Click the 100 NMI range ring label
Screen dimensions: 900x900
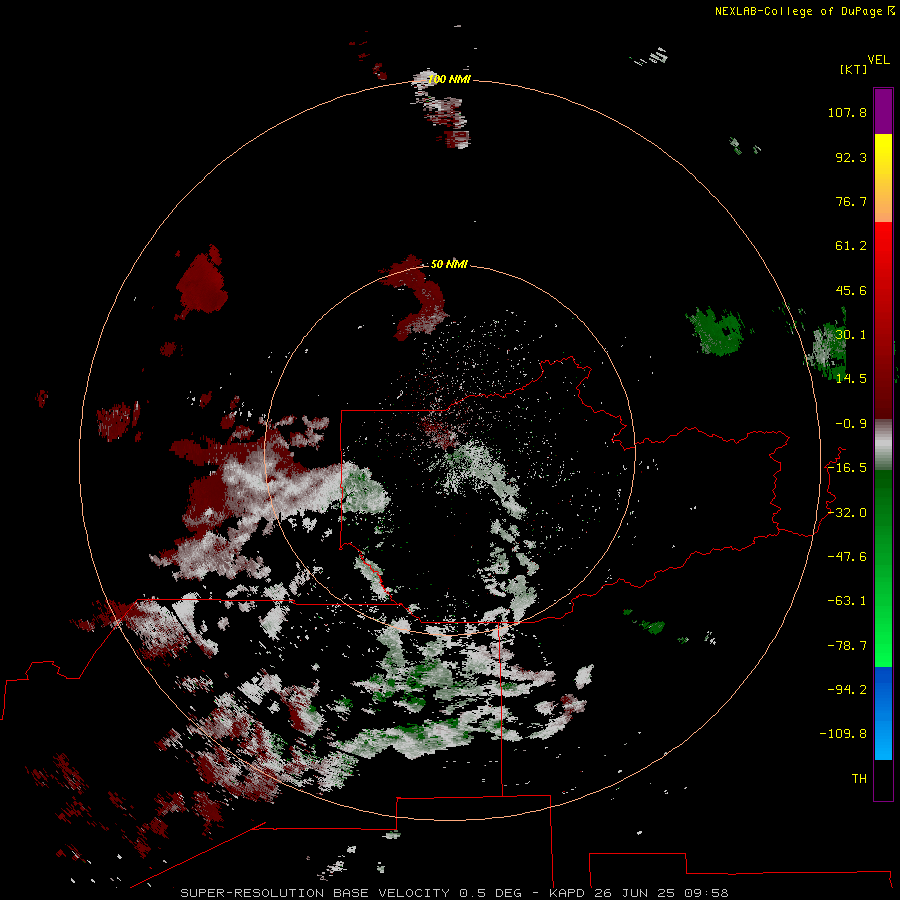(x=449, y=79)
